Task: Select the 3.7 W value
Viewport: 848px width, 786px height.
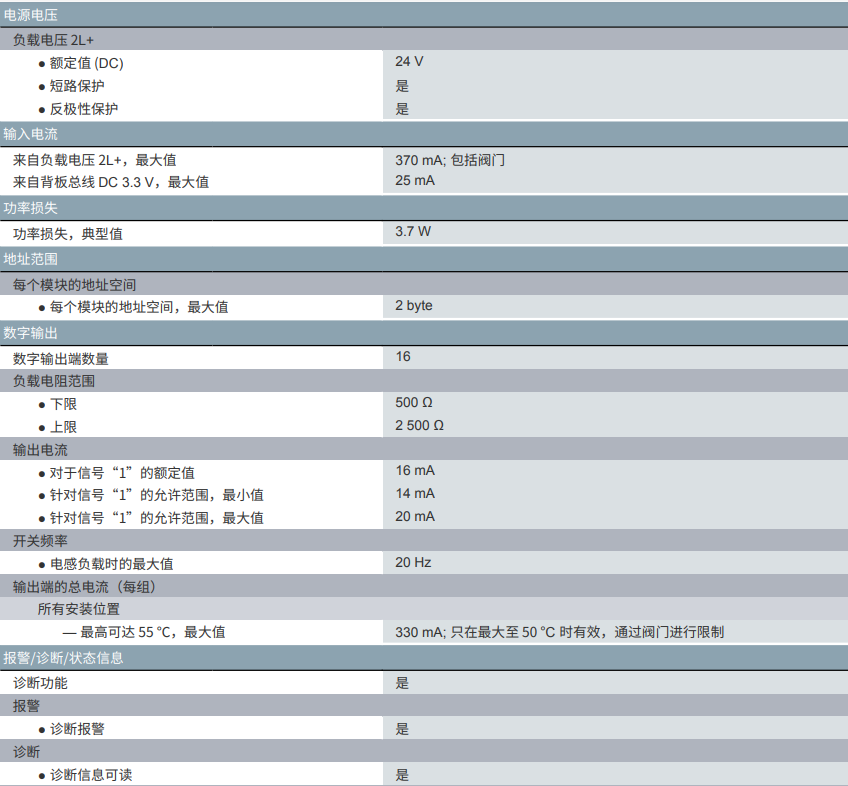Action: (x=413, y=232)
